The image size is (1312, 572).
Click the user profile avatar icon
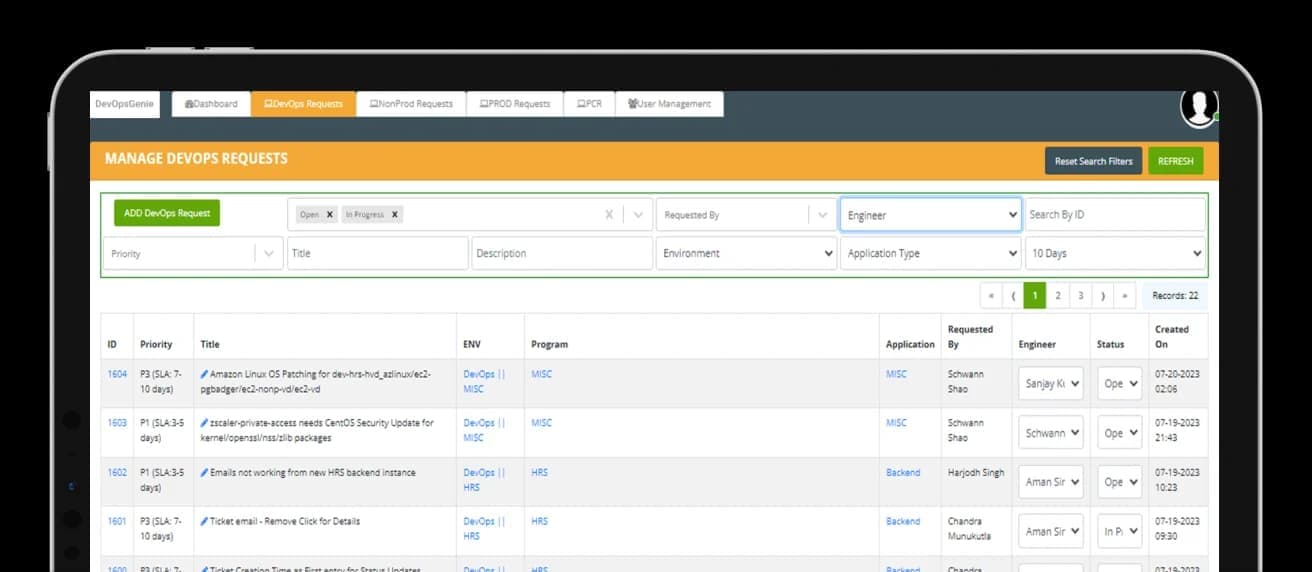tap(1198, 107)
